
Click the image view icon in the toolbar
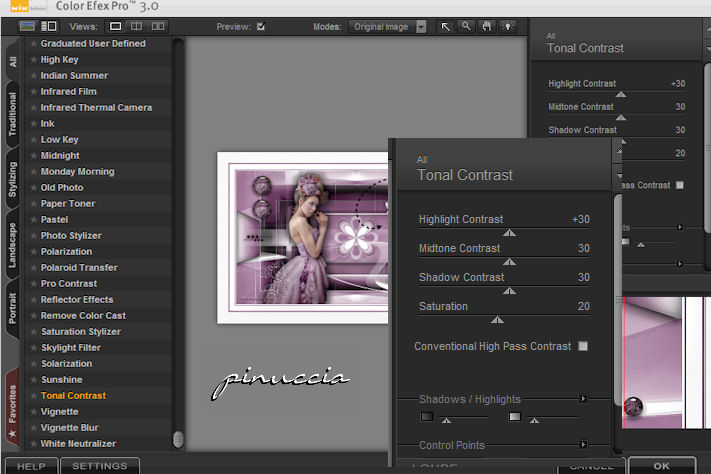point(27,26)
